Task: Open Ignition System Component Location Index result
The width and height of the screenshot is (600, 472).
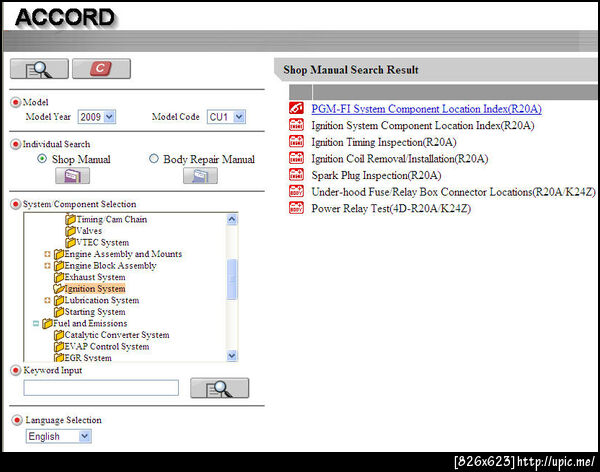Action: (x=423, y=126)
